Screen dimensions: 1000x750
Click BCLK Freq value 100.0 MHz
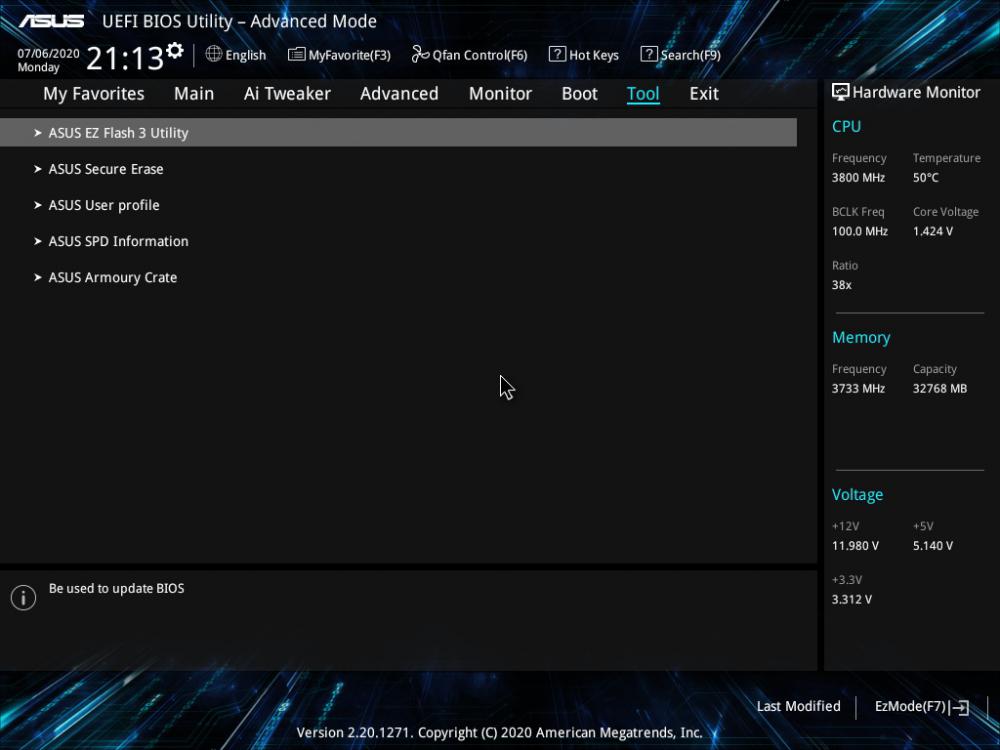pyautogui.click(x=860, y=231)
